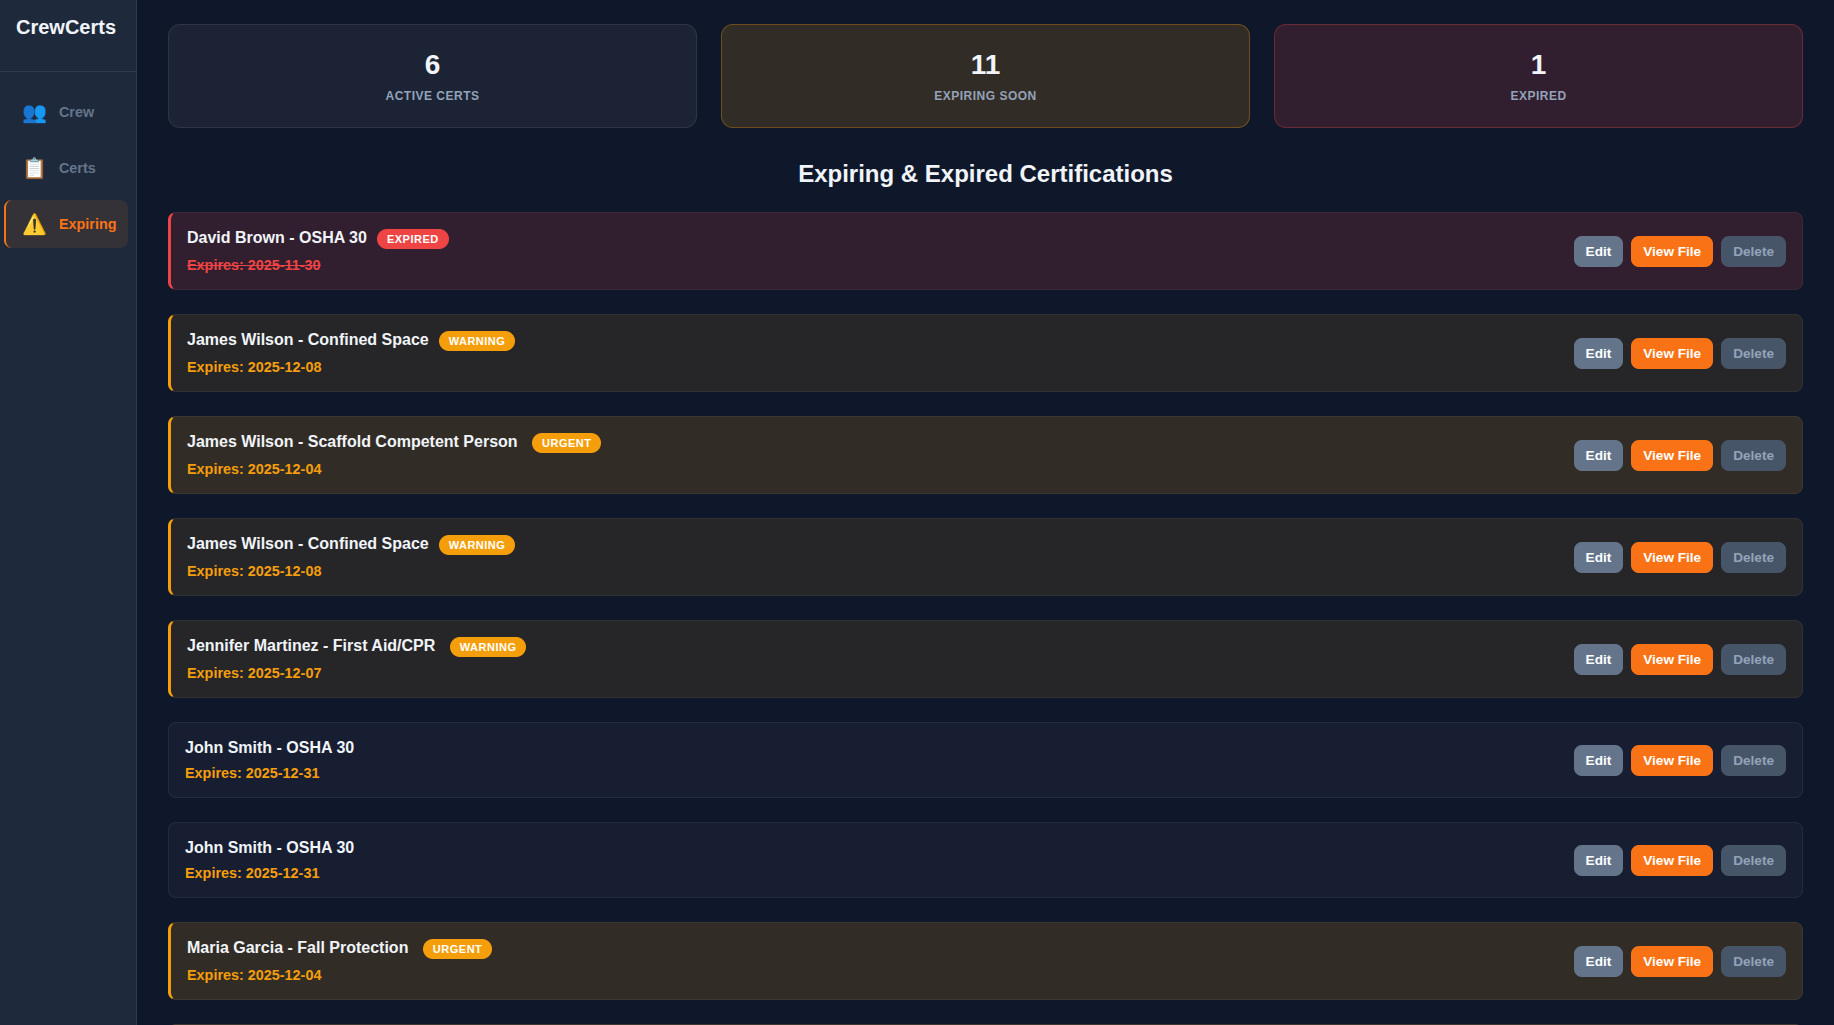Click the CrewCerts logo text

tap(66, 27)
